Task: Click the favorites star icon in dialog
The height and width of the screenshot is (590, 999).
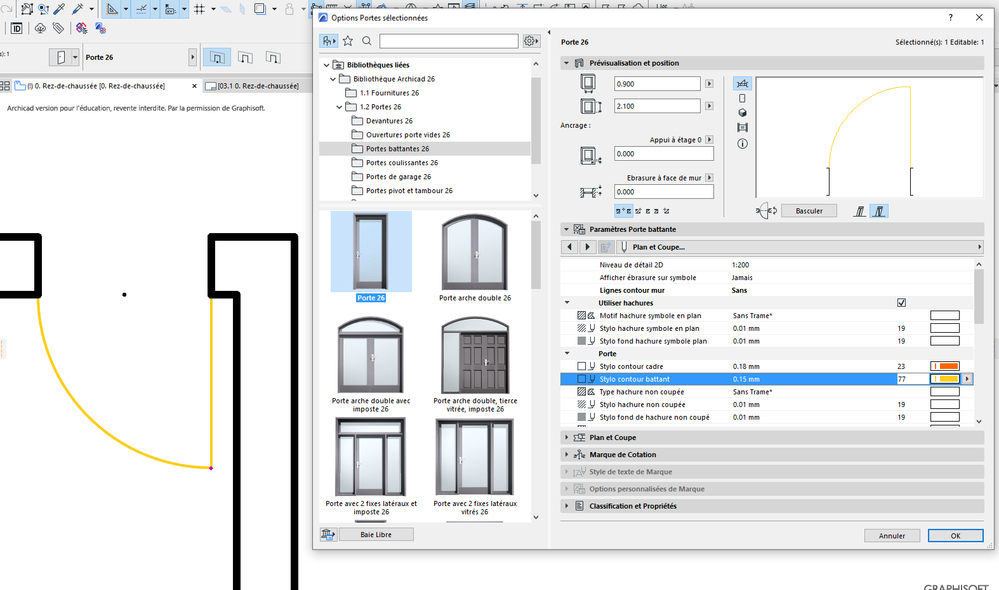Action: (x=348, y=41)
